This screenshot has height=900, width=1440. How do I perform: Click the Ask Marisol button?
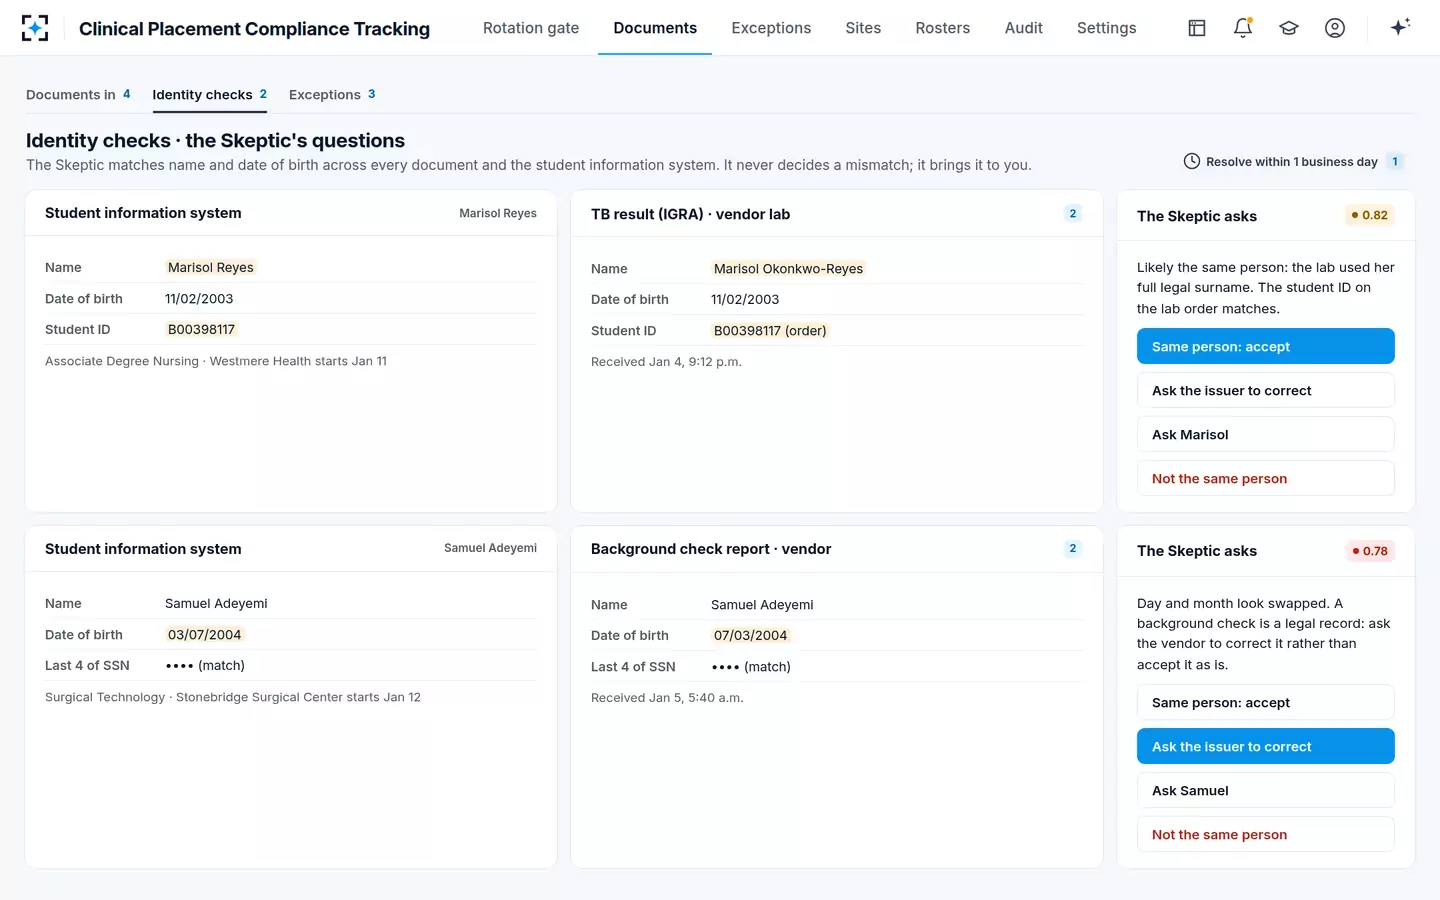(1266, 434)
